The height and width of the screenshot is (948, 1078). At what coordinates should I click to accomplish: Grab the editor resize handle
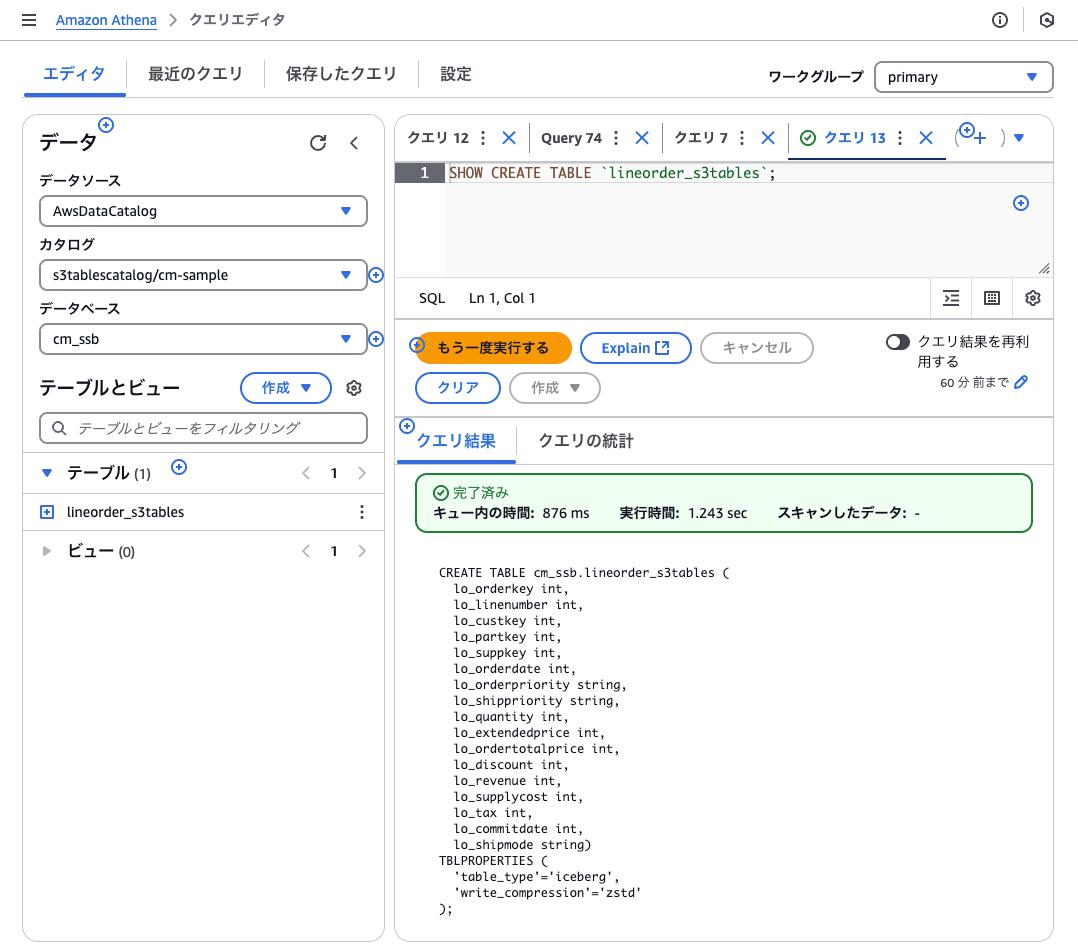pos(1044,269)
